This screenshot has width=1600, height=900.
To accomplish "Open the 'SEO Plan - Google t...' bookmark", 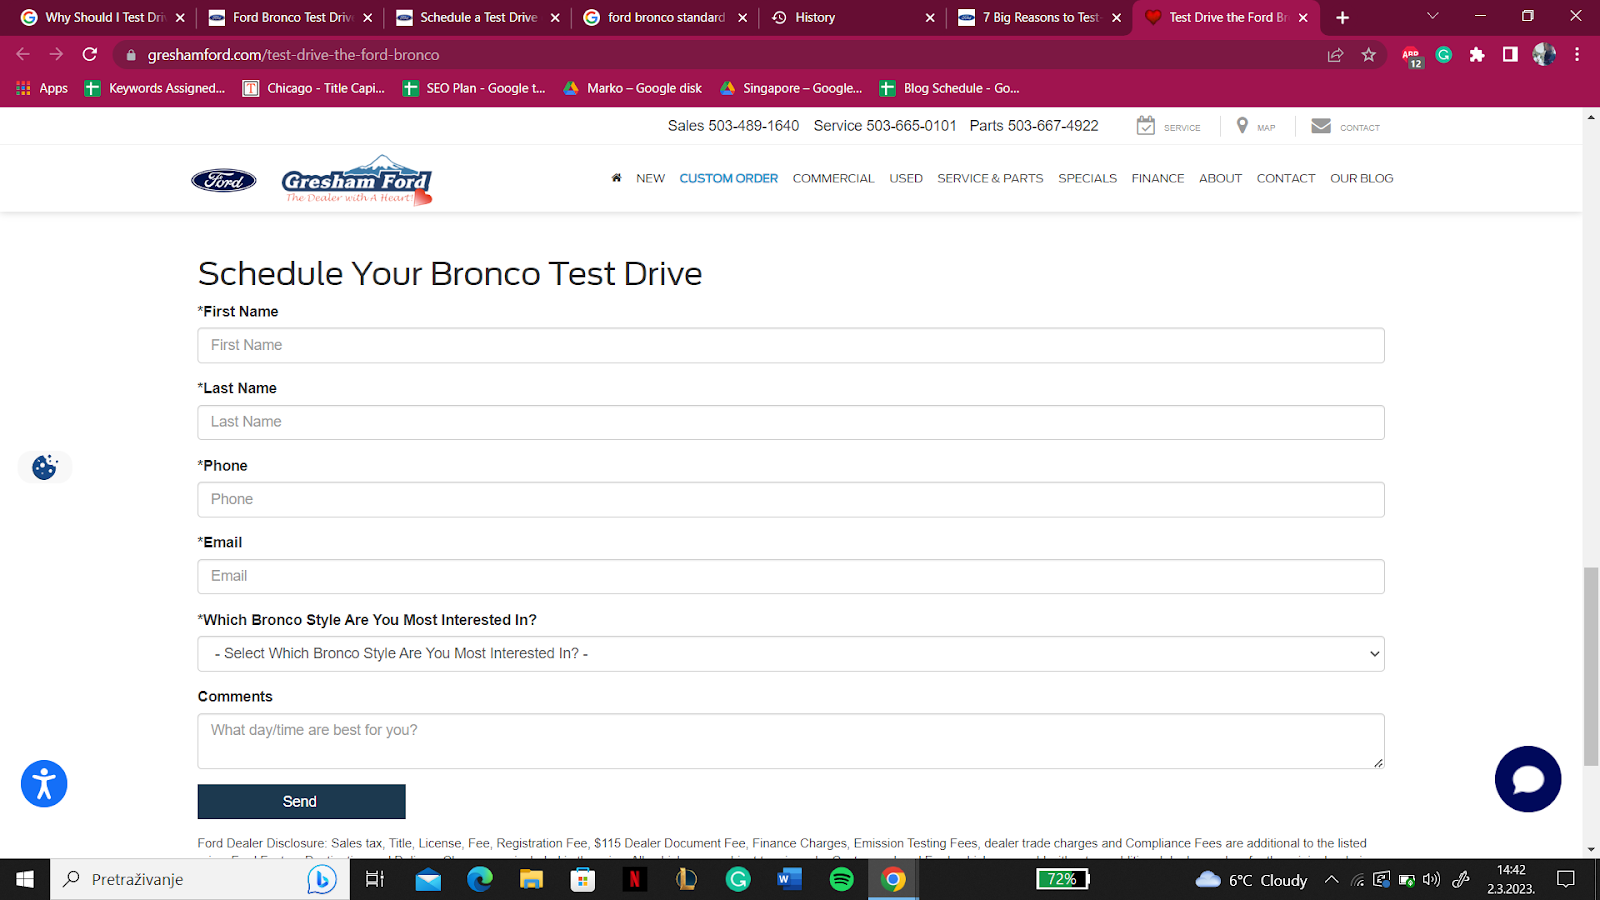I will click(474, 88).
